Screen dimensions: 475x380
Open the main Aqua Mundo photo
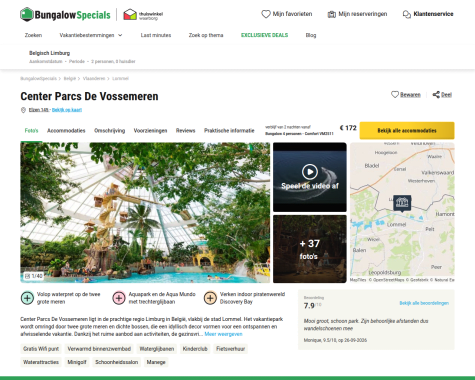145,213
